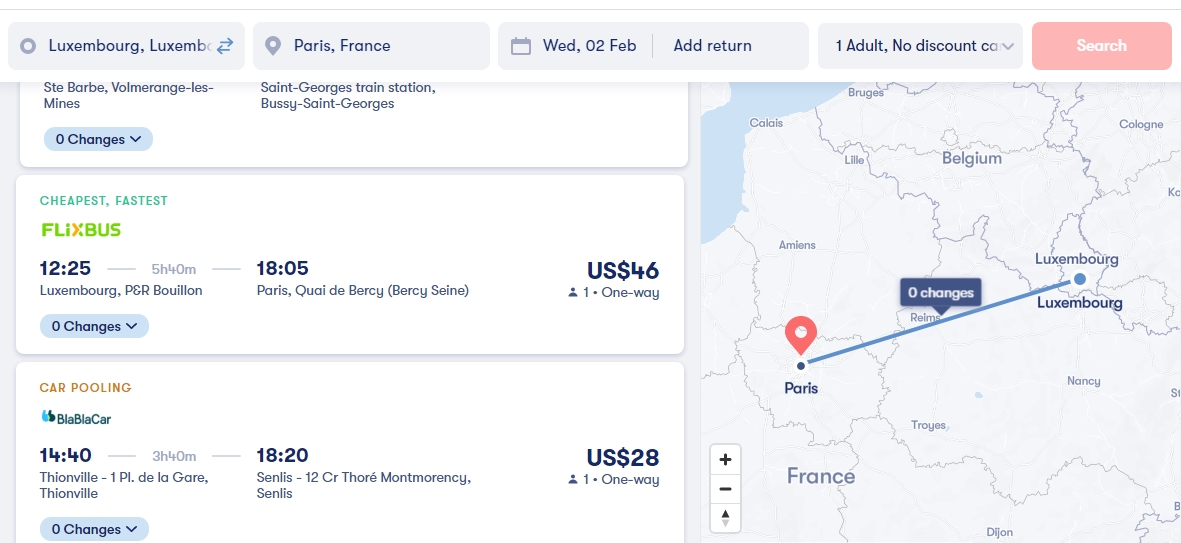Viewport: 1181px width, 543px height.
Task: Click the FlixBus logo
Action: tap(81, 230)
